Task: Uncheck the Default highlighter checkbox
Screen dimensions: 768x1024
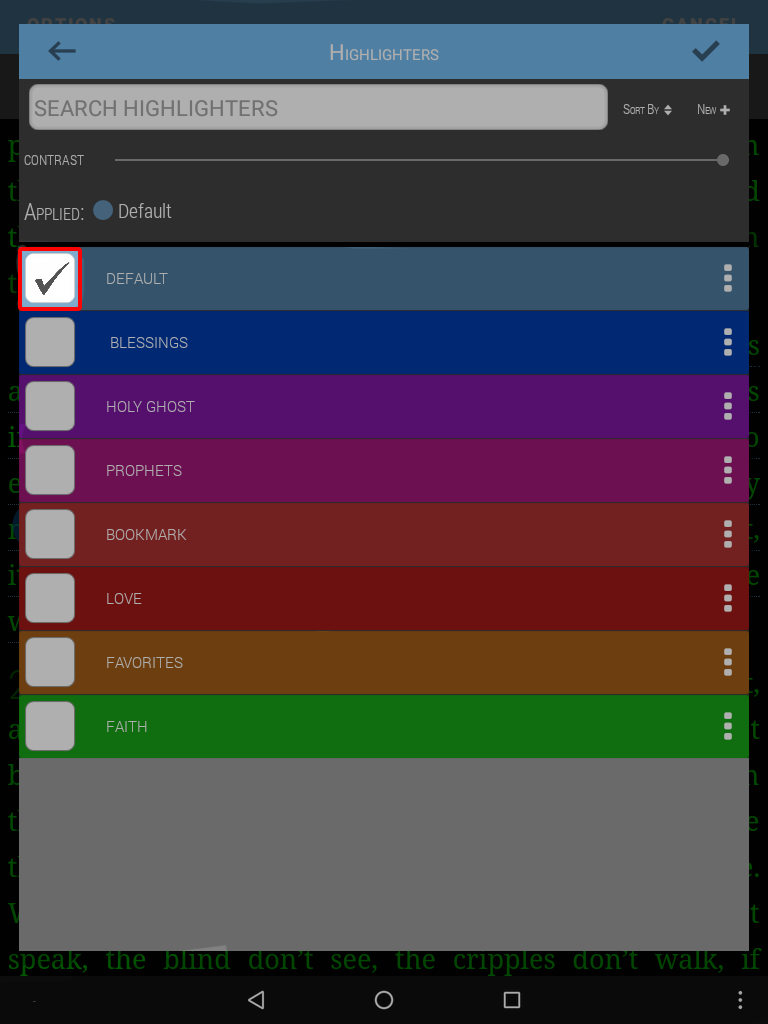Action: point(50,279)
